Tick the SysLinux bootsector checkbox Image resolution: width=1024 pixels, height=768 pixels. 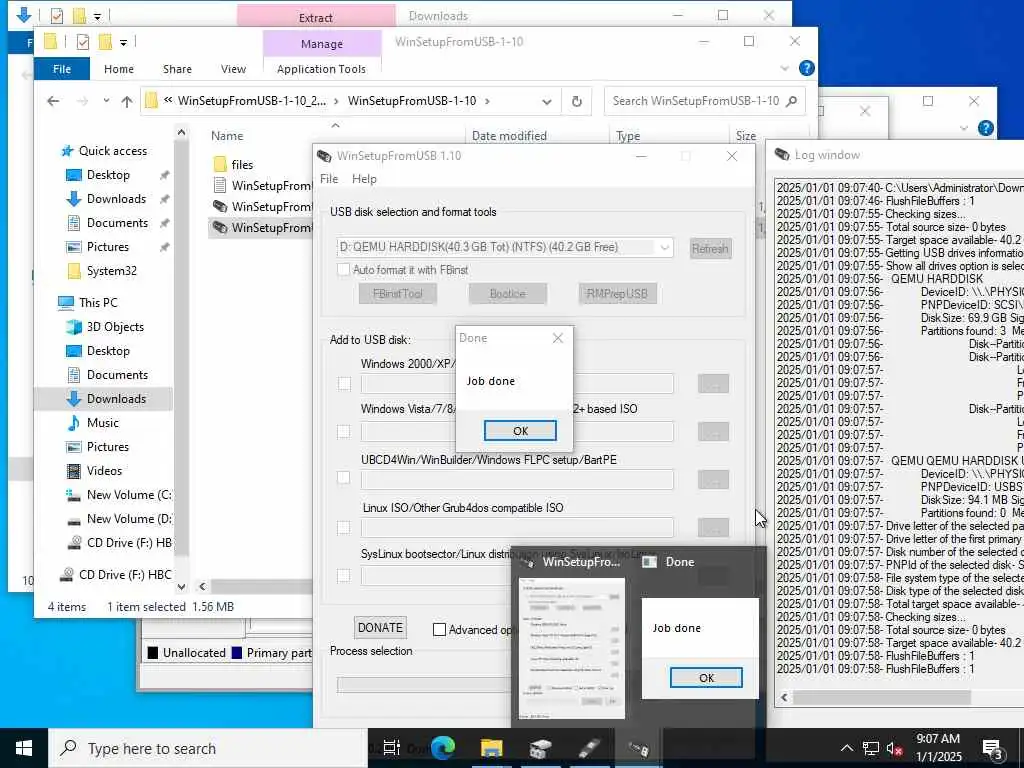(344, 576)
